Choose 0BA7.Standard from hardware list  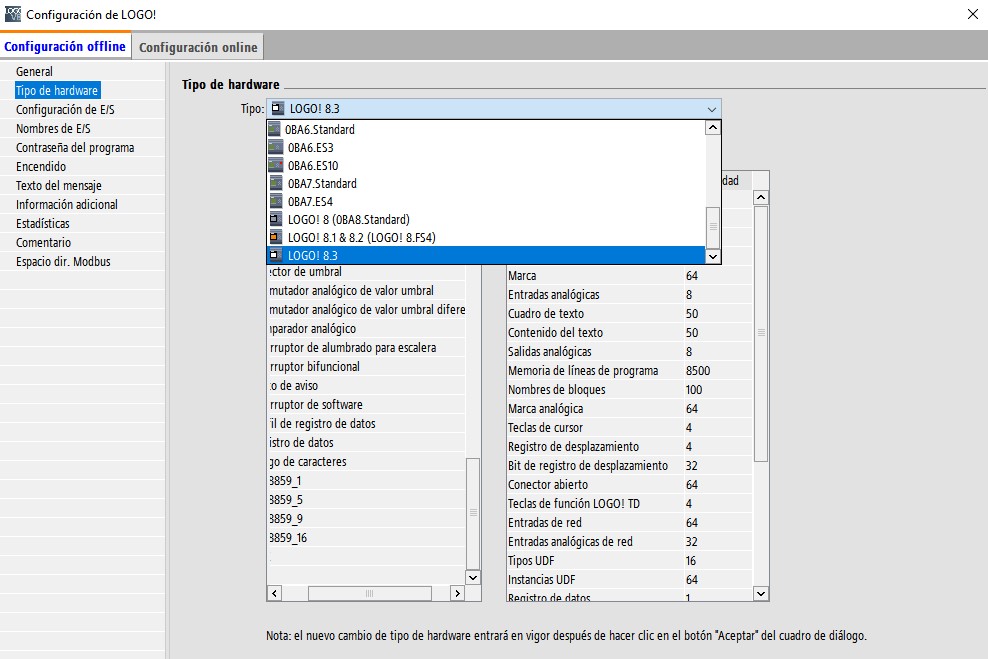[486, 183]
